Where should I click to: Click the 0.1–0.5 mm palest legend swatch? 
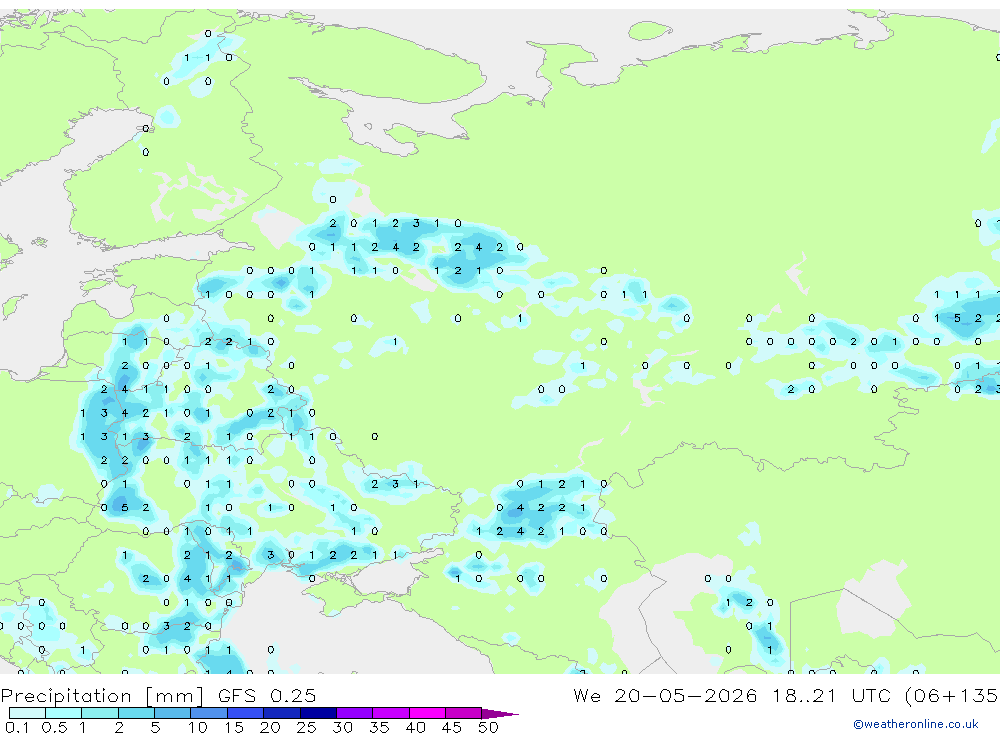(x=27, y=713)
